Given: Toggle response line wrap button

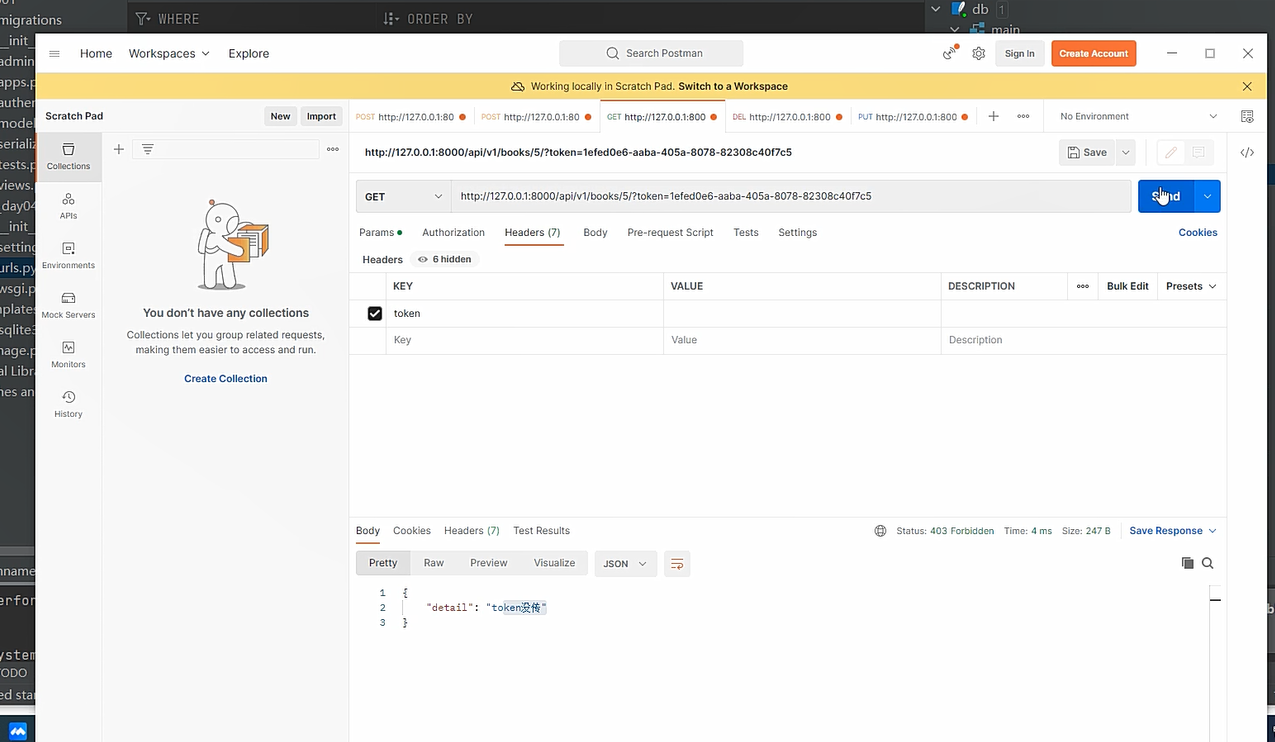Looking at the screenshot, I should pyautogui.click(x=677, y=564).
